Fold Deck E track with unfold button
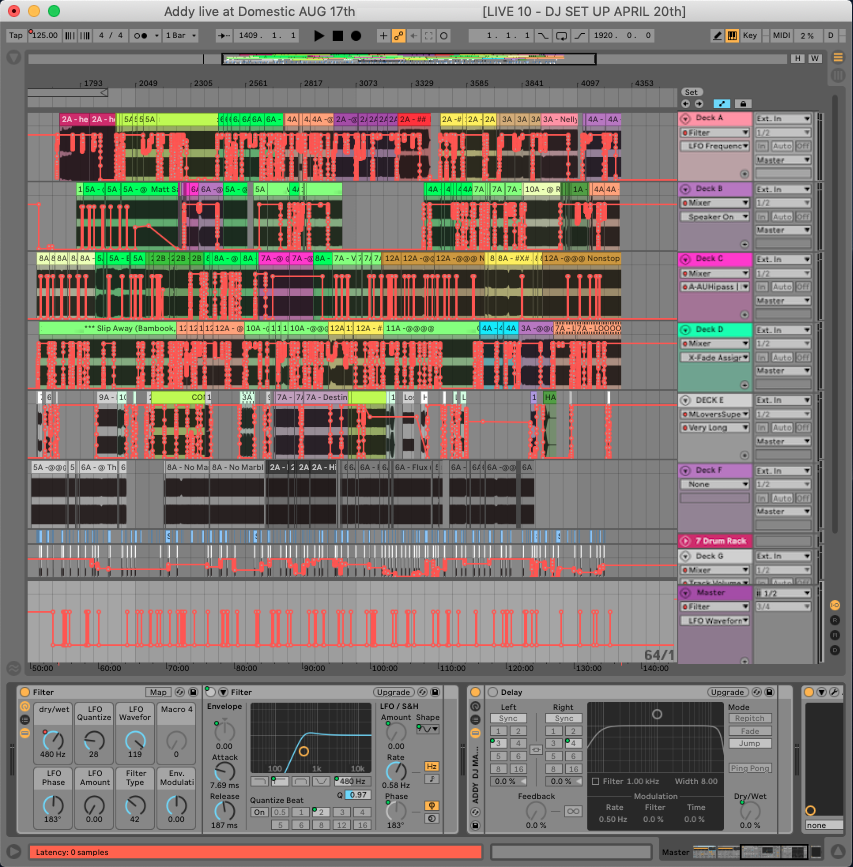The width and height of the screenshot is (853, 867). [685, 400]
